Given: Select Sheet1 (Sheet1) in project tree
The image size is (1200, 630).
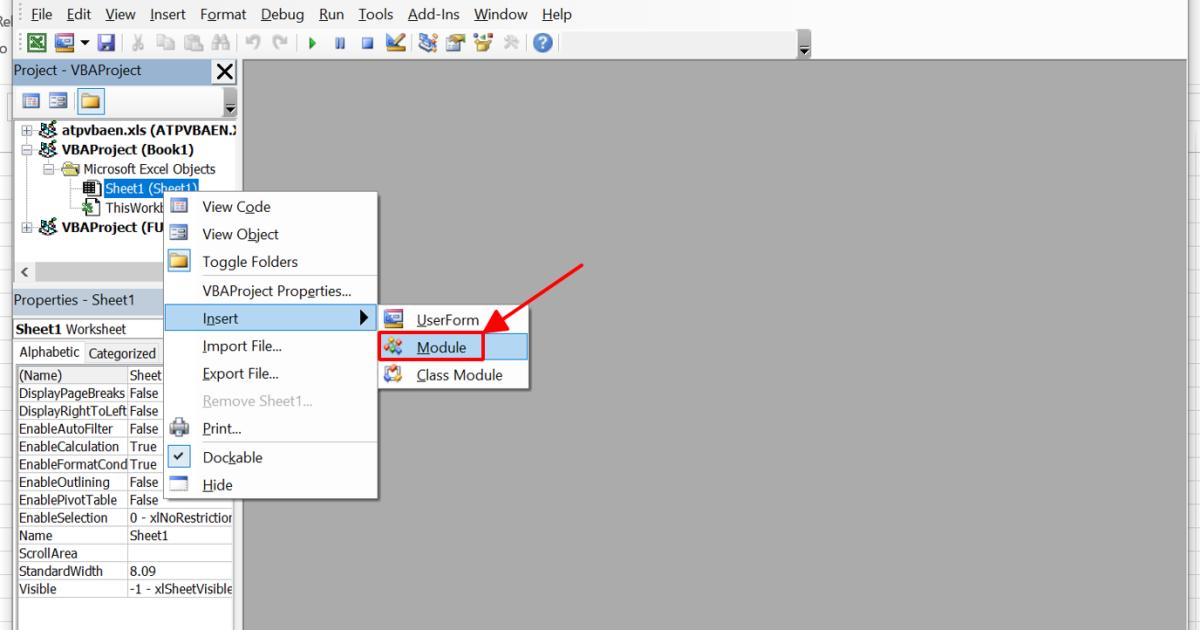Looking at the screenshot, I should pyautogui.click(x=151, y=188).
